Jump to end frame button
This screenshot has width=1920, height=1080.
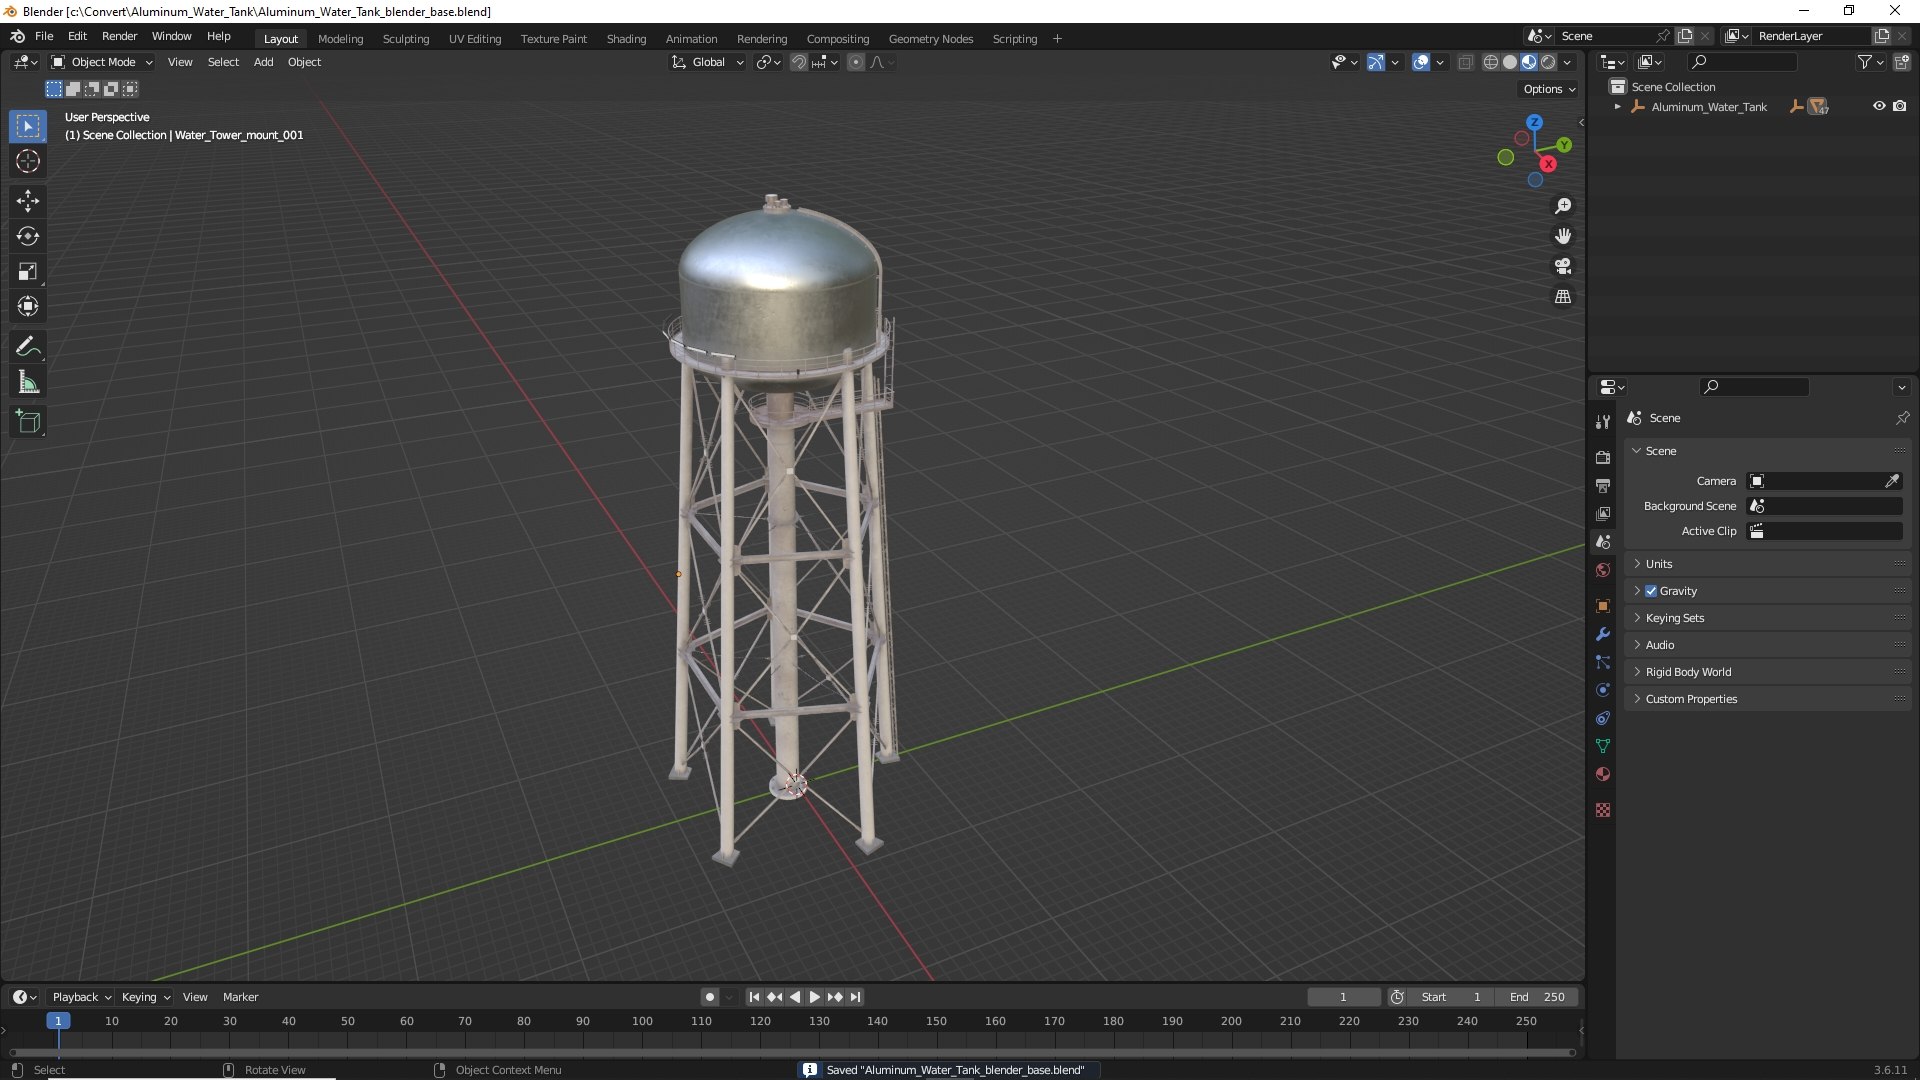(x=855, y=997)
